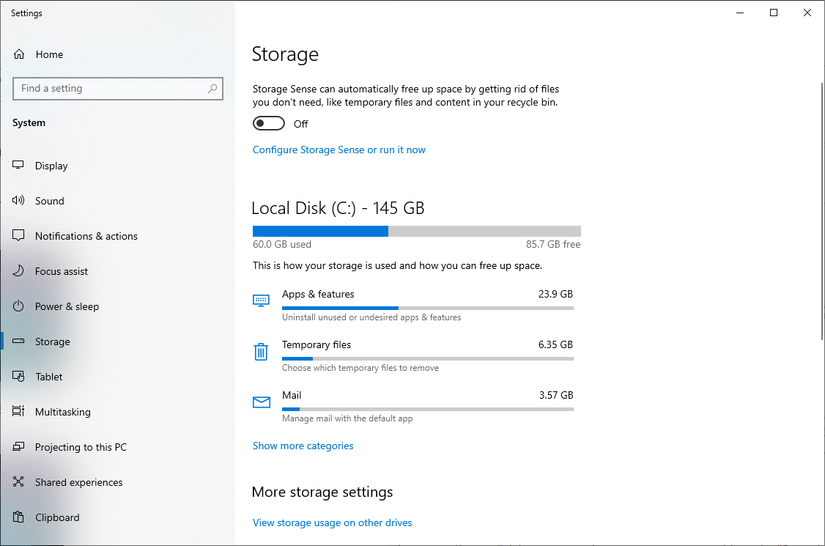Select Projecting to this PC
825x546 pixels.
[x=117, y=447]
